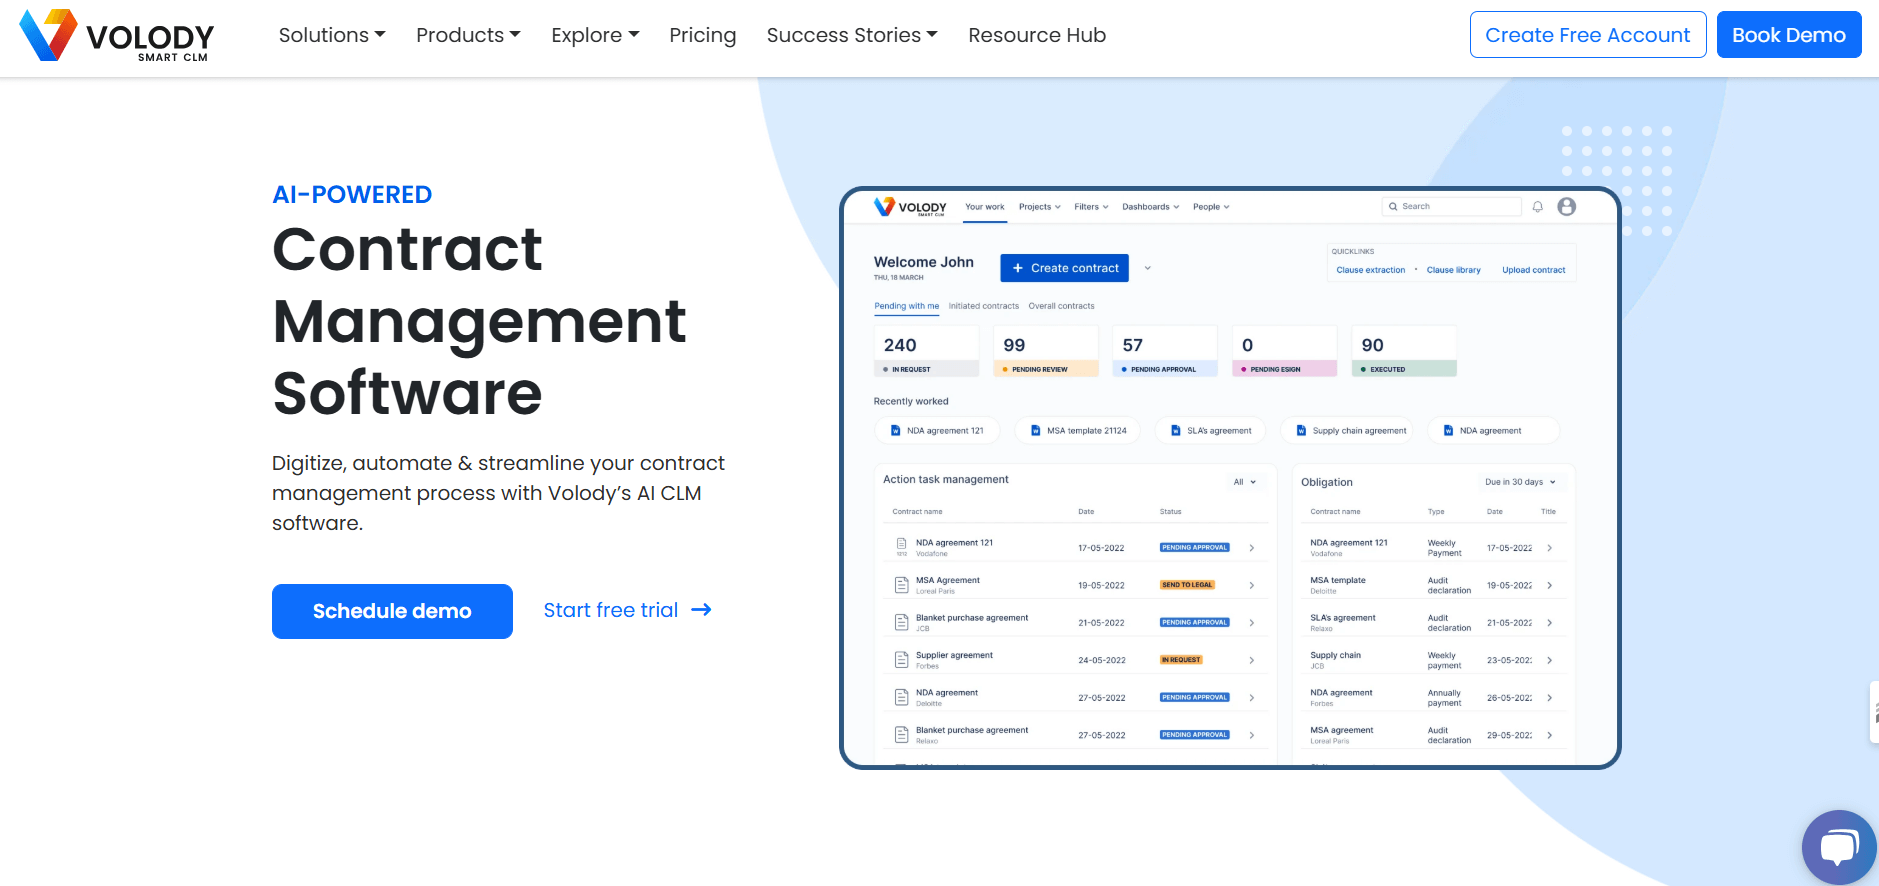Viewport: 1879px width, 886px height.
Task: Click Send to Legal status badge
Action: tap(1187, 585)
